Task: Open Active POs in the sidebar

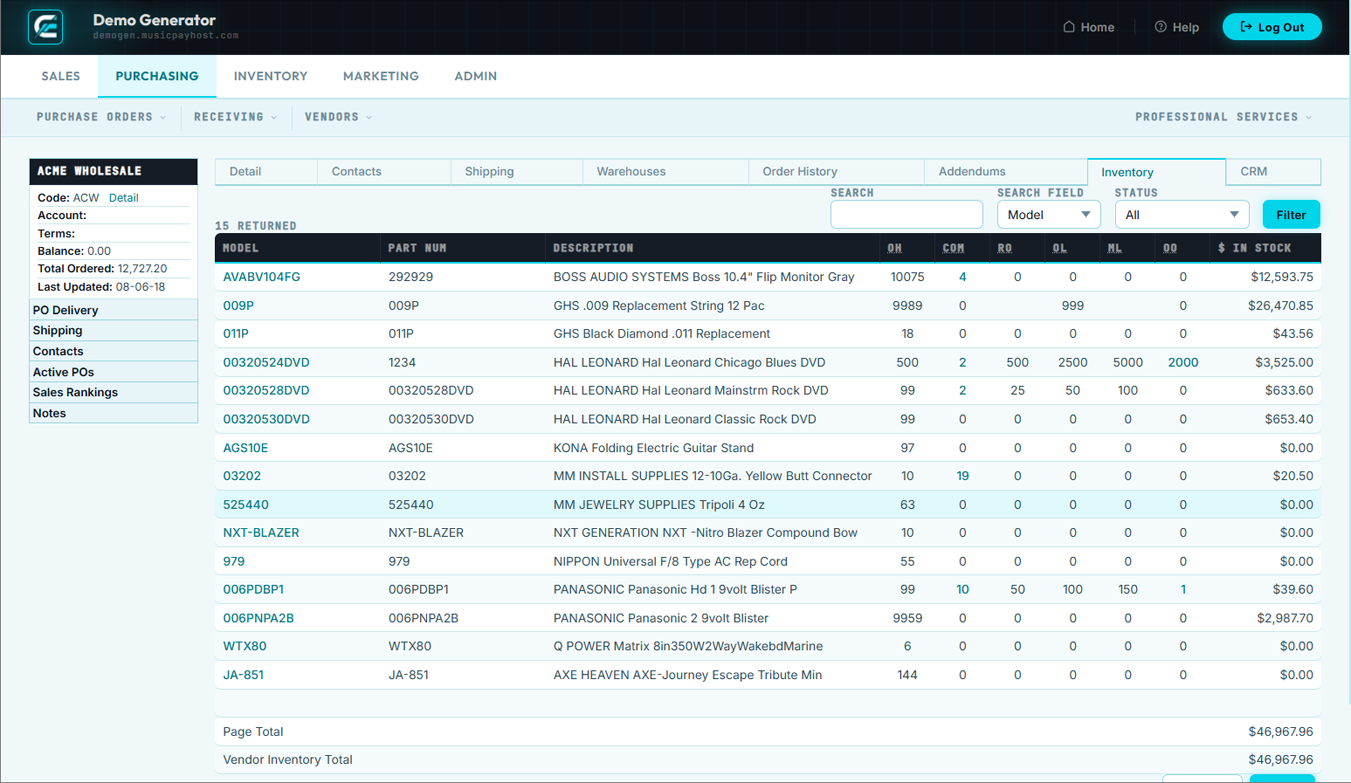Action: coord(114,372)
